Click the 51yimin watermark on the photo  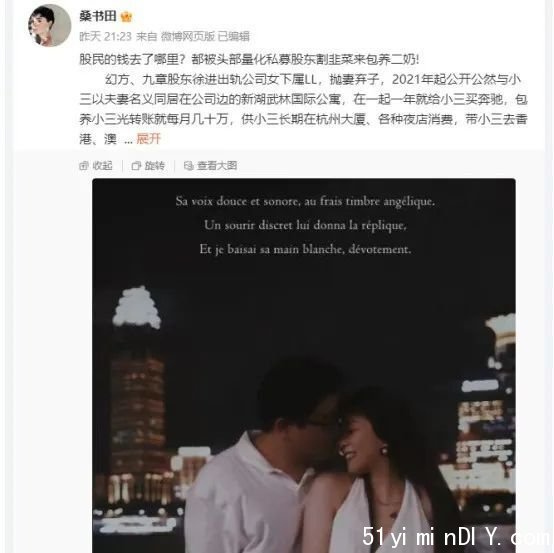tap(457, 537)
